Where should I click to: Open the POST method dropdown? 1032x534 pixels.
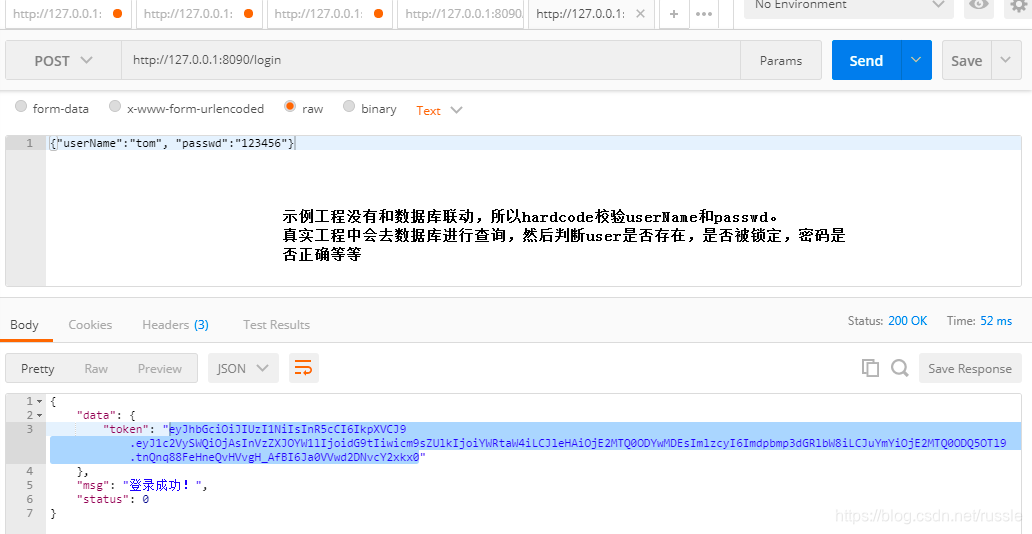tap(63, 61)
